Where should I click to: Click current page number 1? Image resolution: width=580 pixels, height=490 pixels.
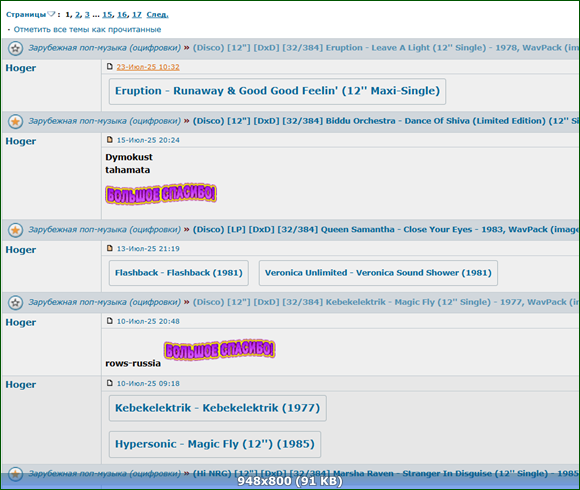(x=68, y=14)
